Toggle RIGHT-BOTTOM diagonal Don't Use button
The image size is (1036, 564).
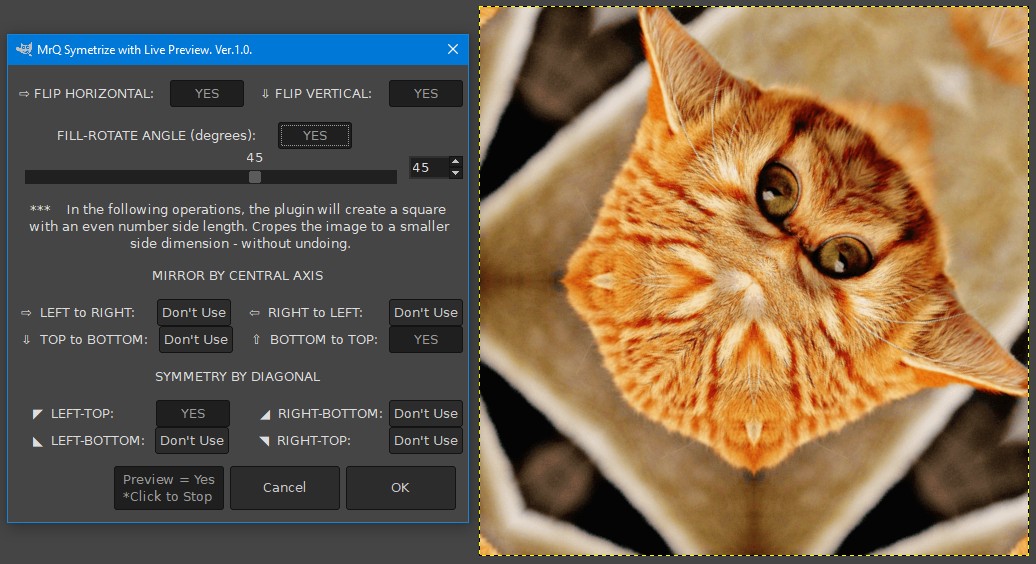[426, 413]
